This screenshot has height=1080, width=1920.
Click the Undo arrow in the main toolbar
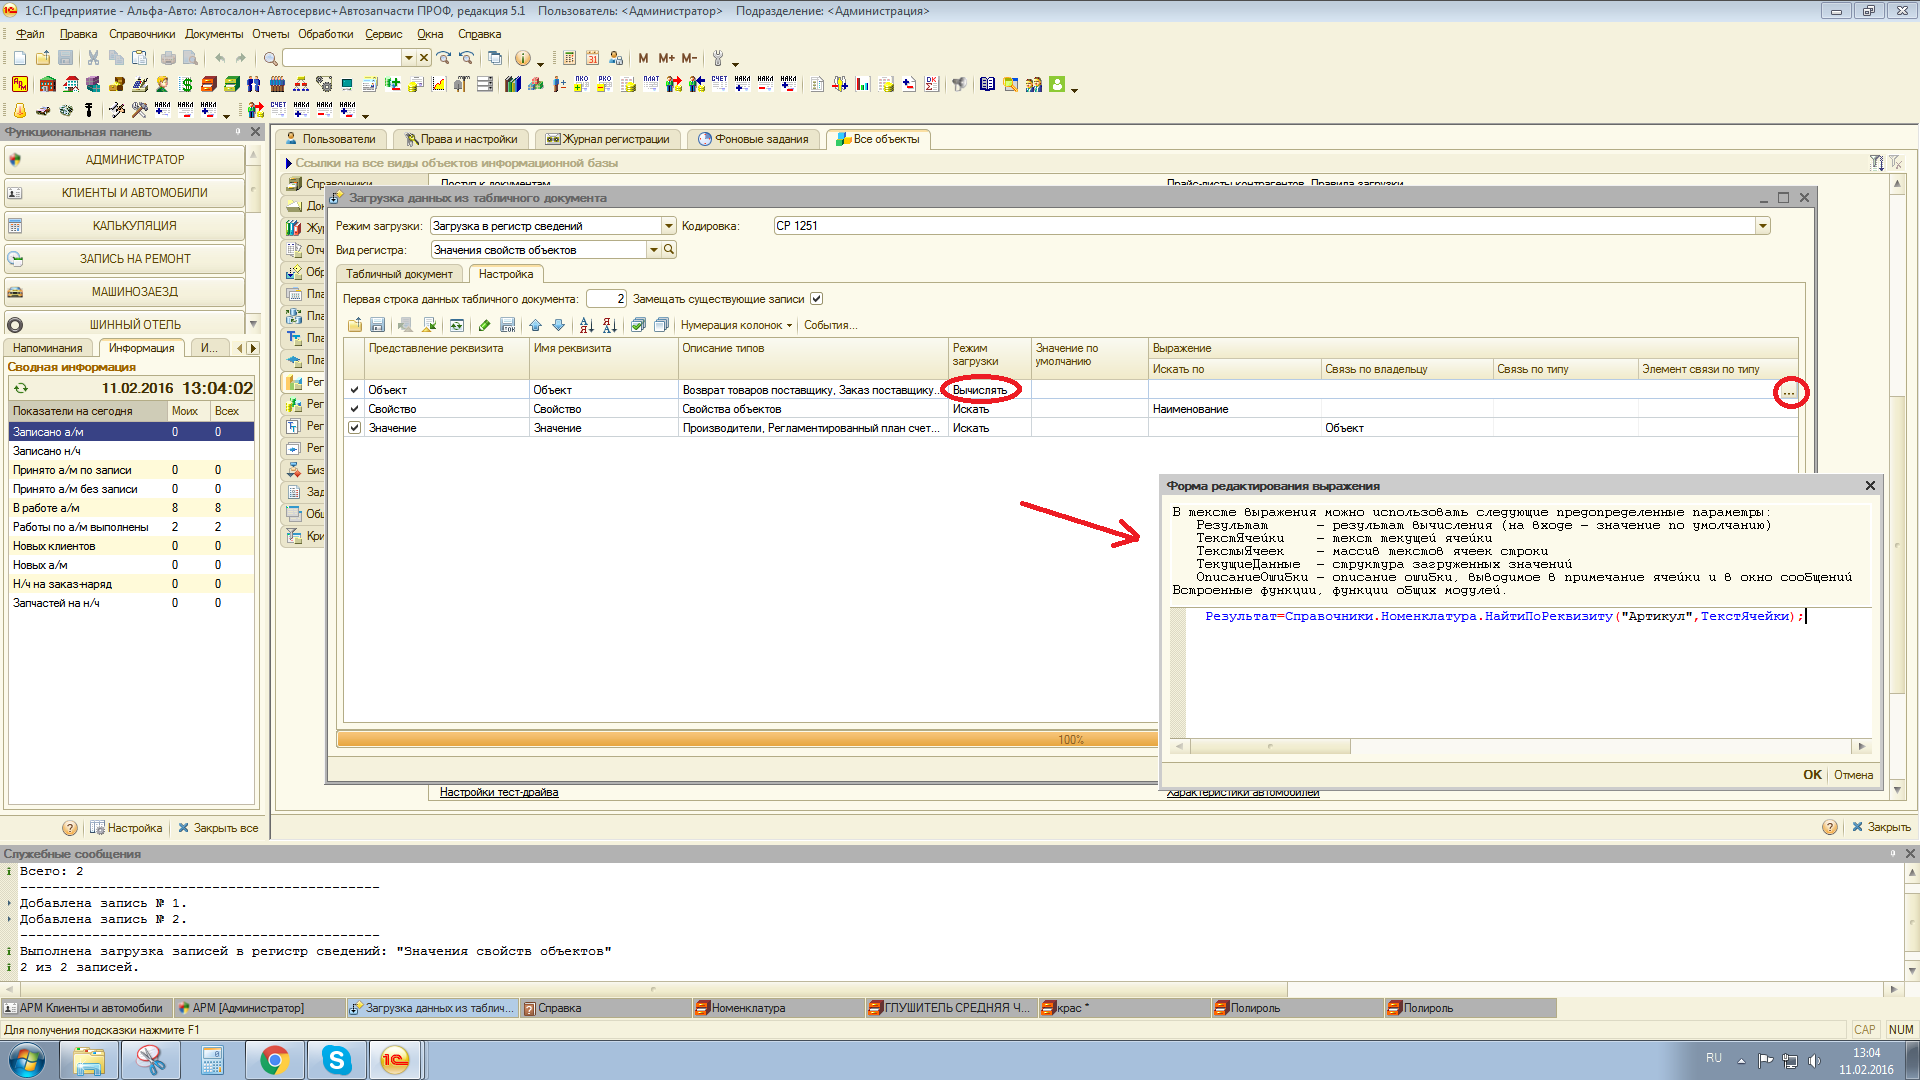click(219, 58)
